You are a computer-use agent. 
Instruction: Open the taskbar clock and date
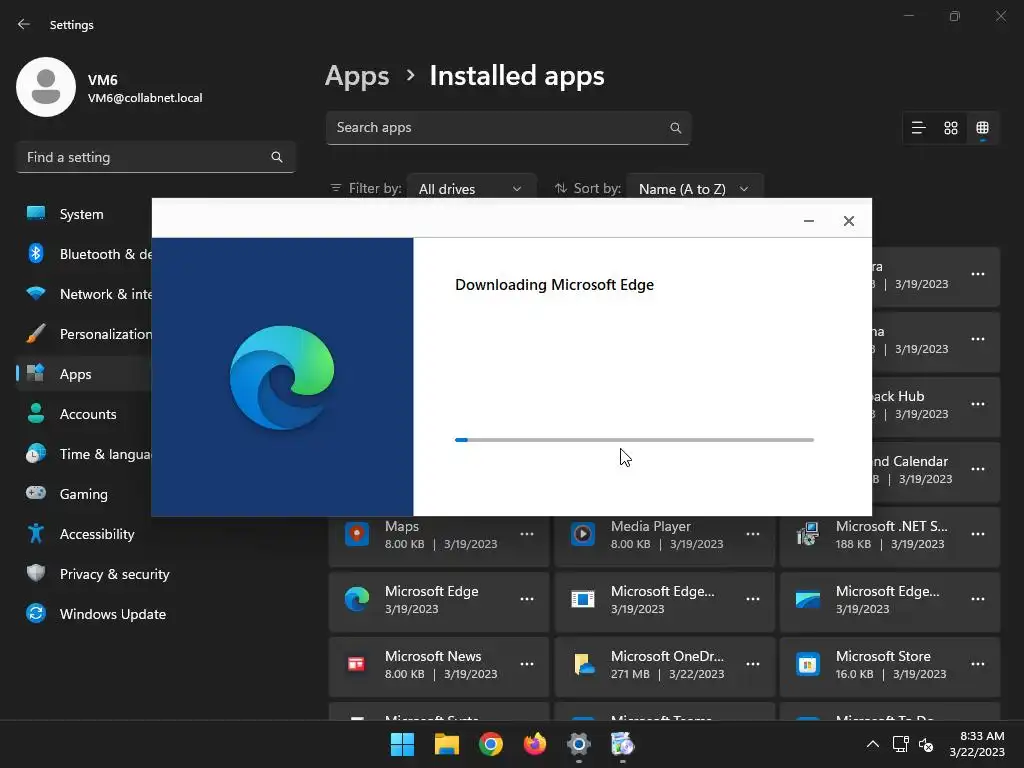(978, 744)
